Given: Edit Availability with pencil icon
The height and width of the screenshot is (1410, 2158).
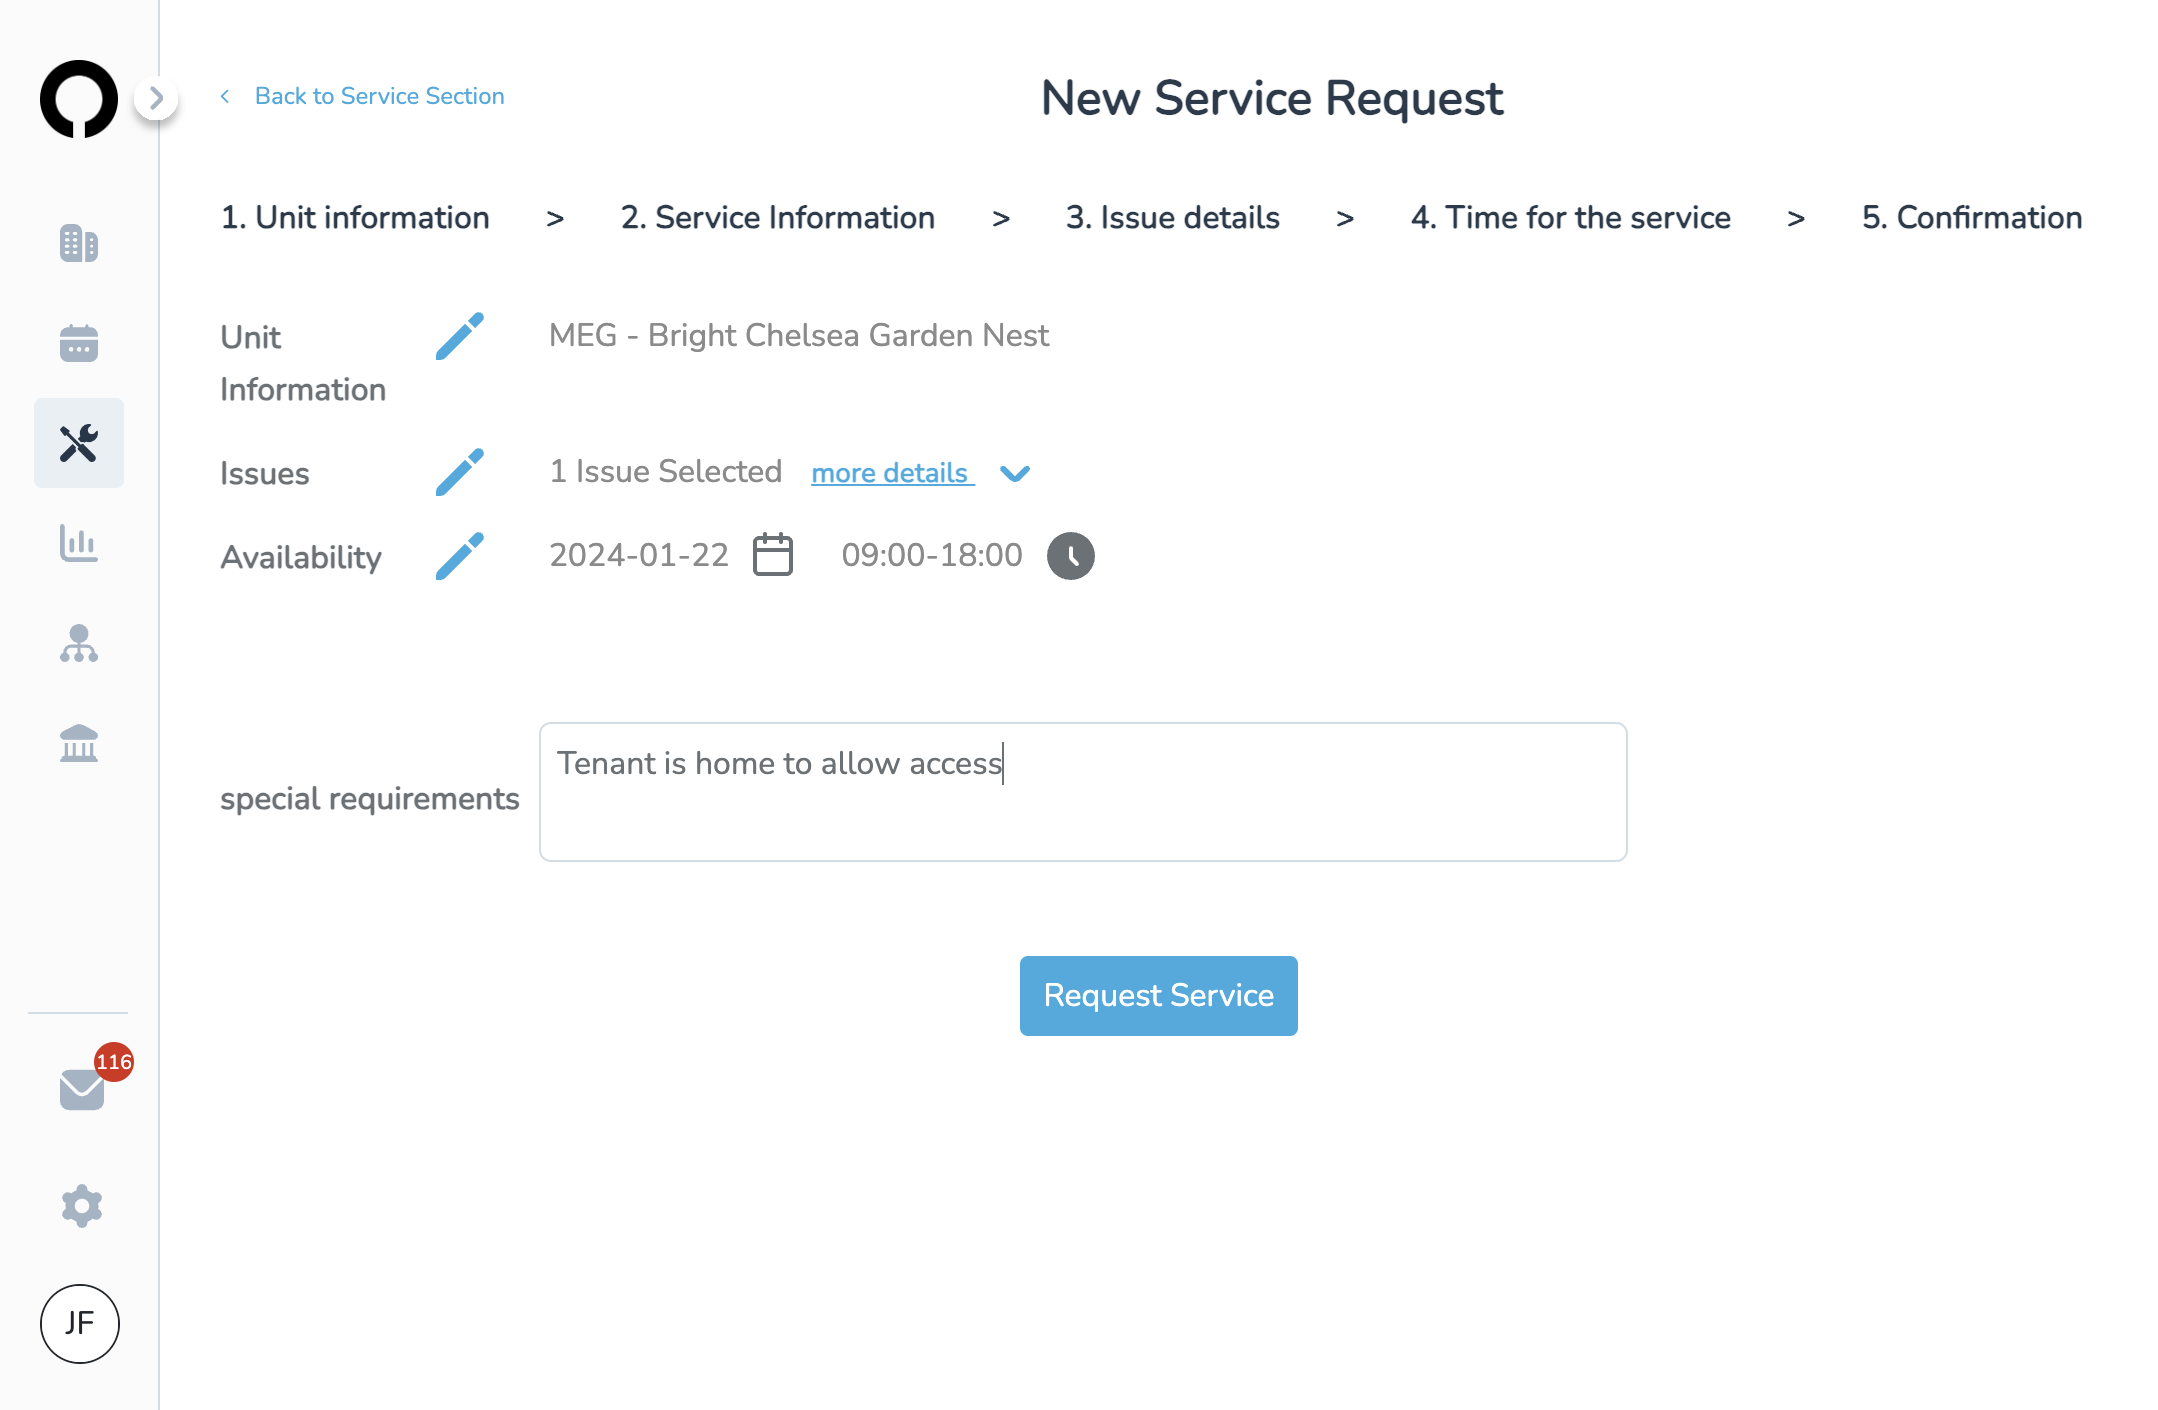Looking at the screenshot, I should pos(460,556).
